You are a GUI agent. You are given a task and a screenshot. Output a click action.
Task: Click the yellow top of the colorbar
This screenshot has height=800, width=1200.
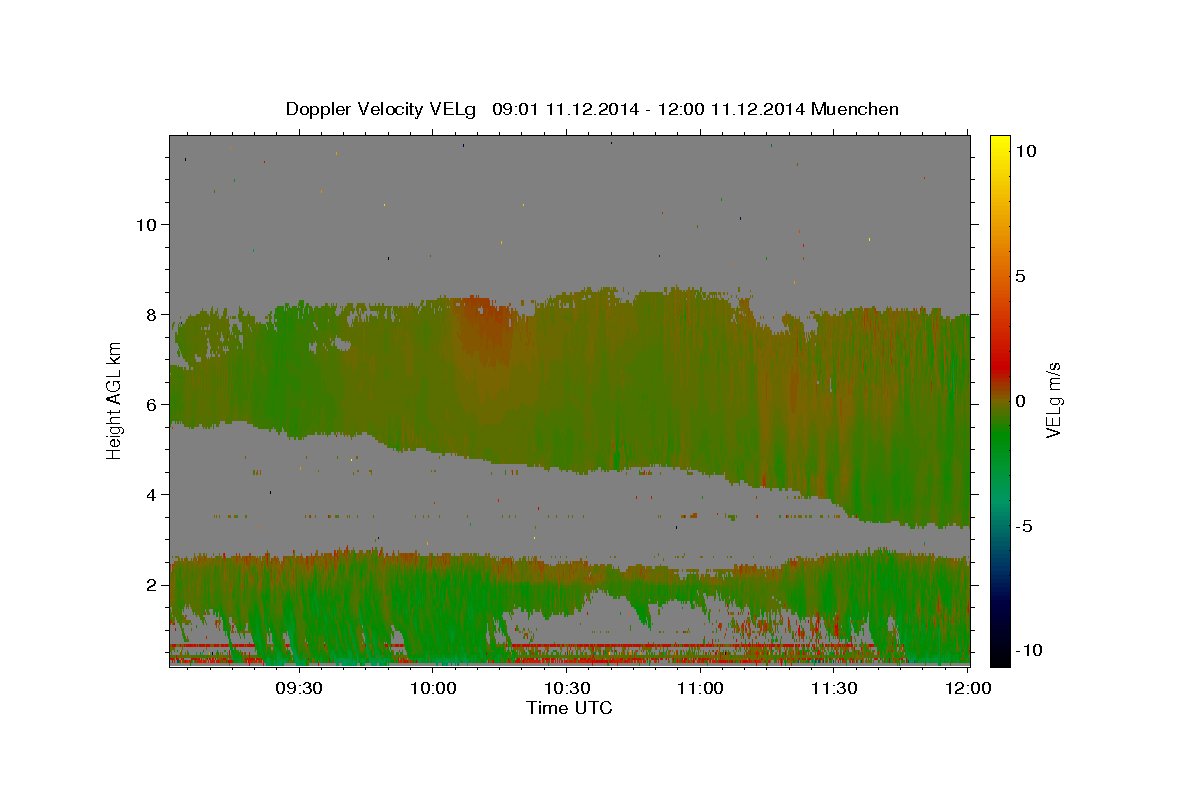pos(999,145)
